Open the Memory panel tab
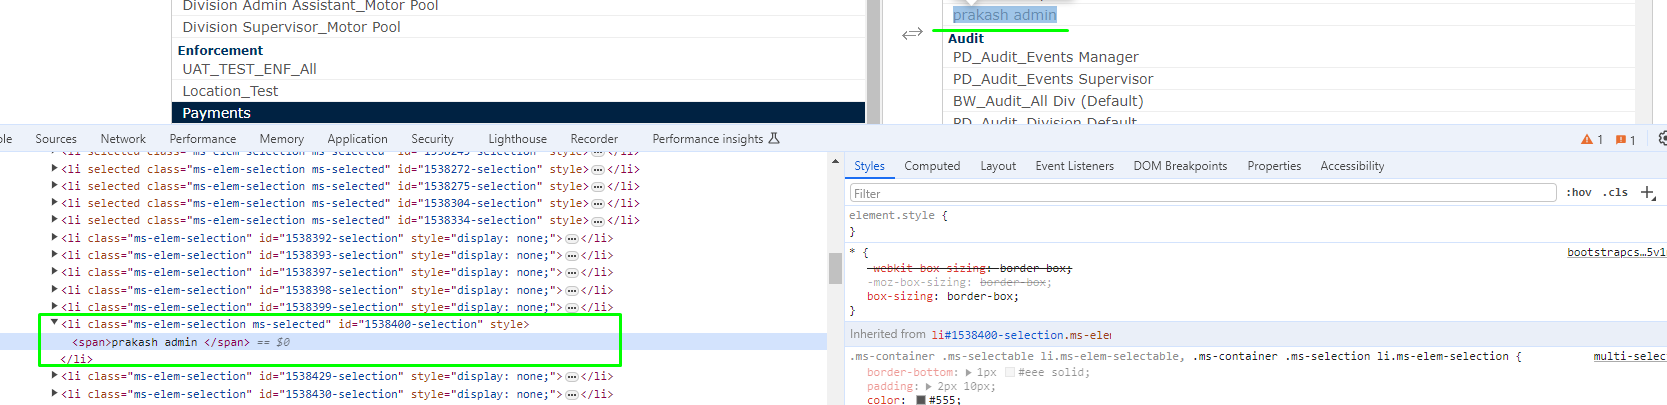This screenshot has width=1667, height=405. pyautogui.click(x=282, y=139)
